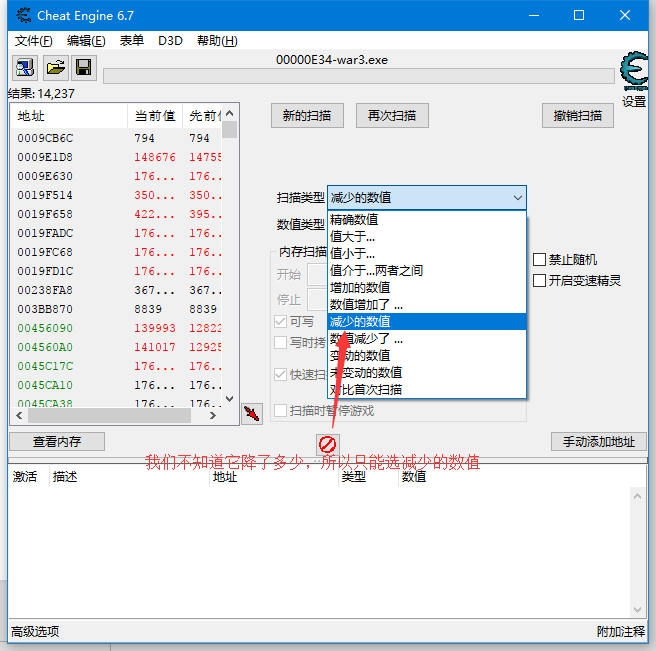Viewport: 656px width, 651px height.
Task: Click the red clear address list icon
Action: (x=327, y=444)
